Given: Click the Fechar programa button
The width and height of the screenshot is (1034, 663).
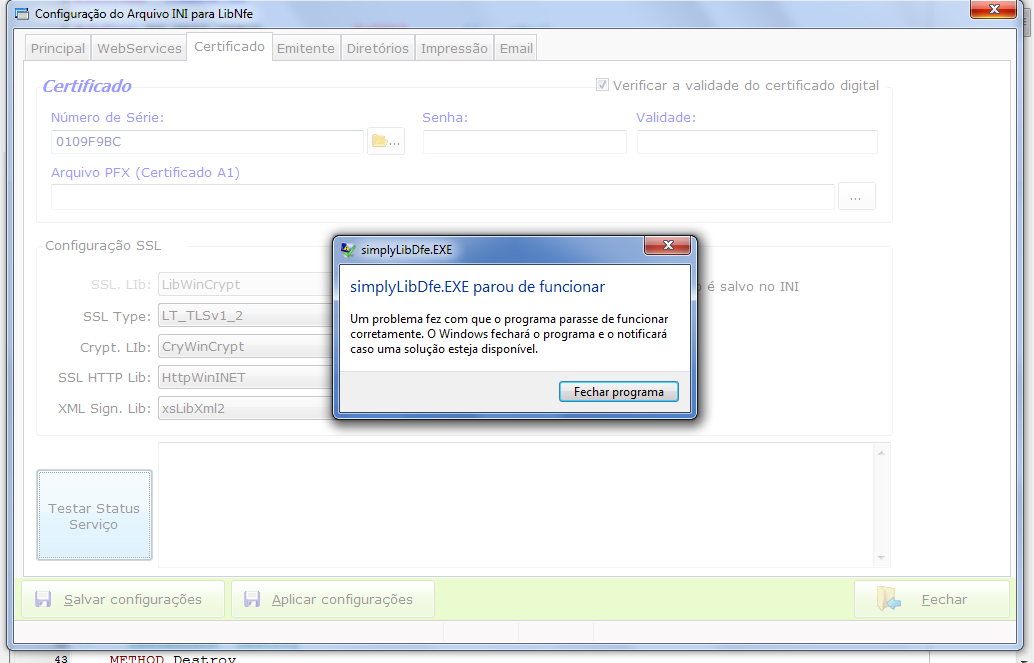Looking at the screenshot, I should point(619,392).
